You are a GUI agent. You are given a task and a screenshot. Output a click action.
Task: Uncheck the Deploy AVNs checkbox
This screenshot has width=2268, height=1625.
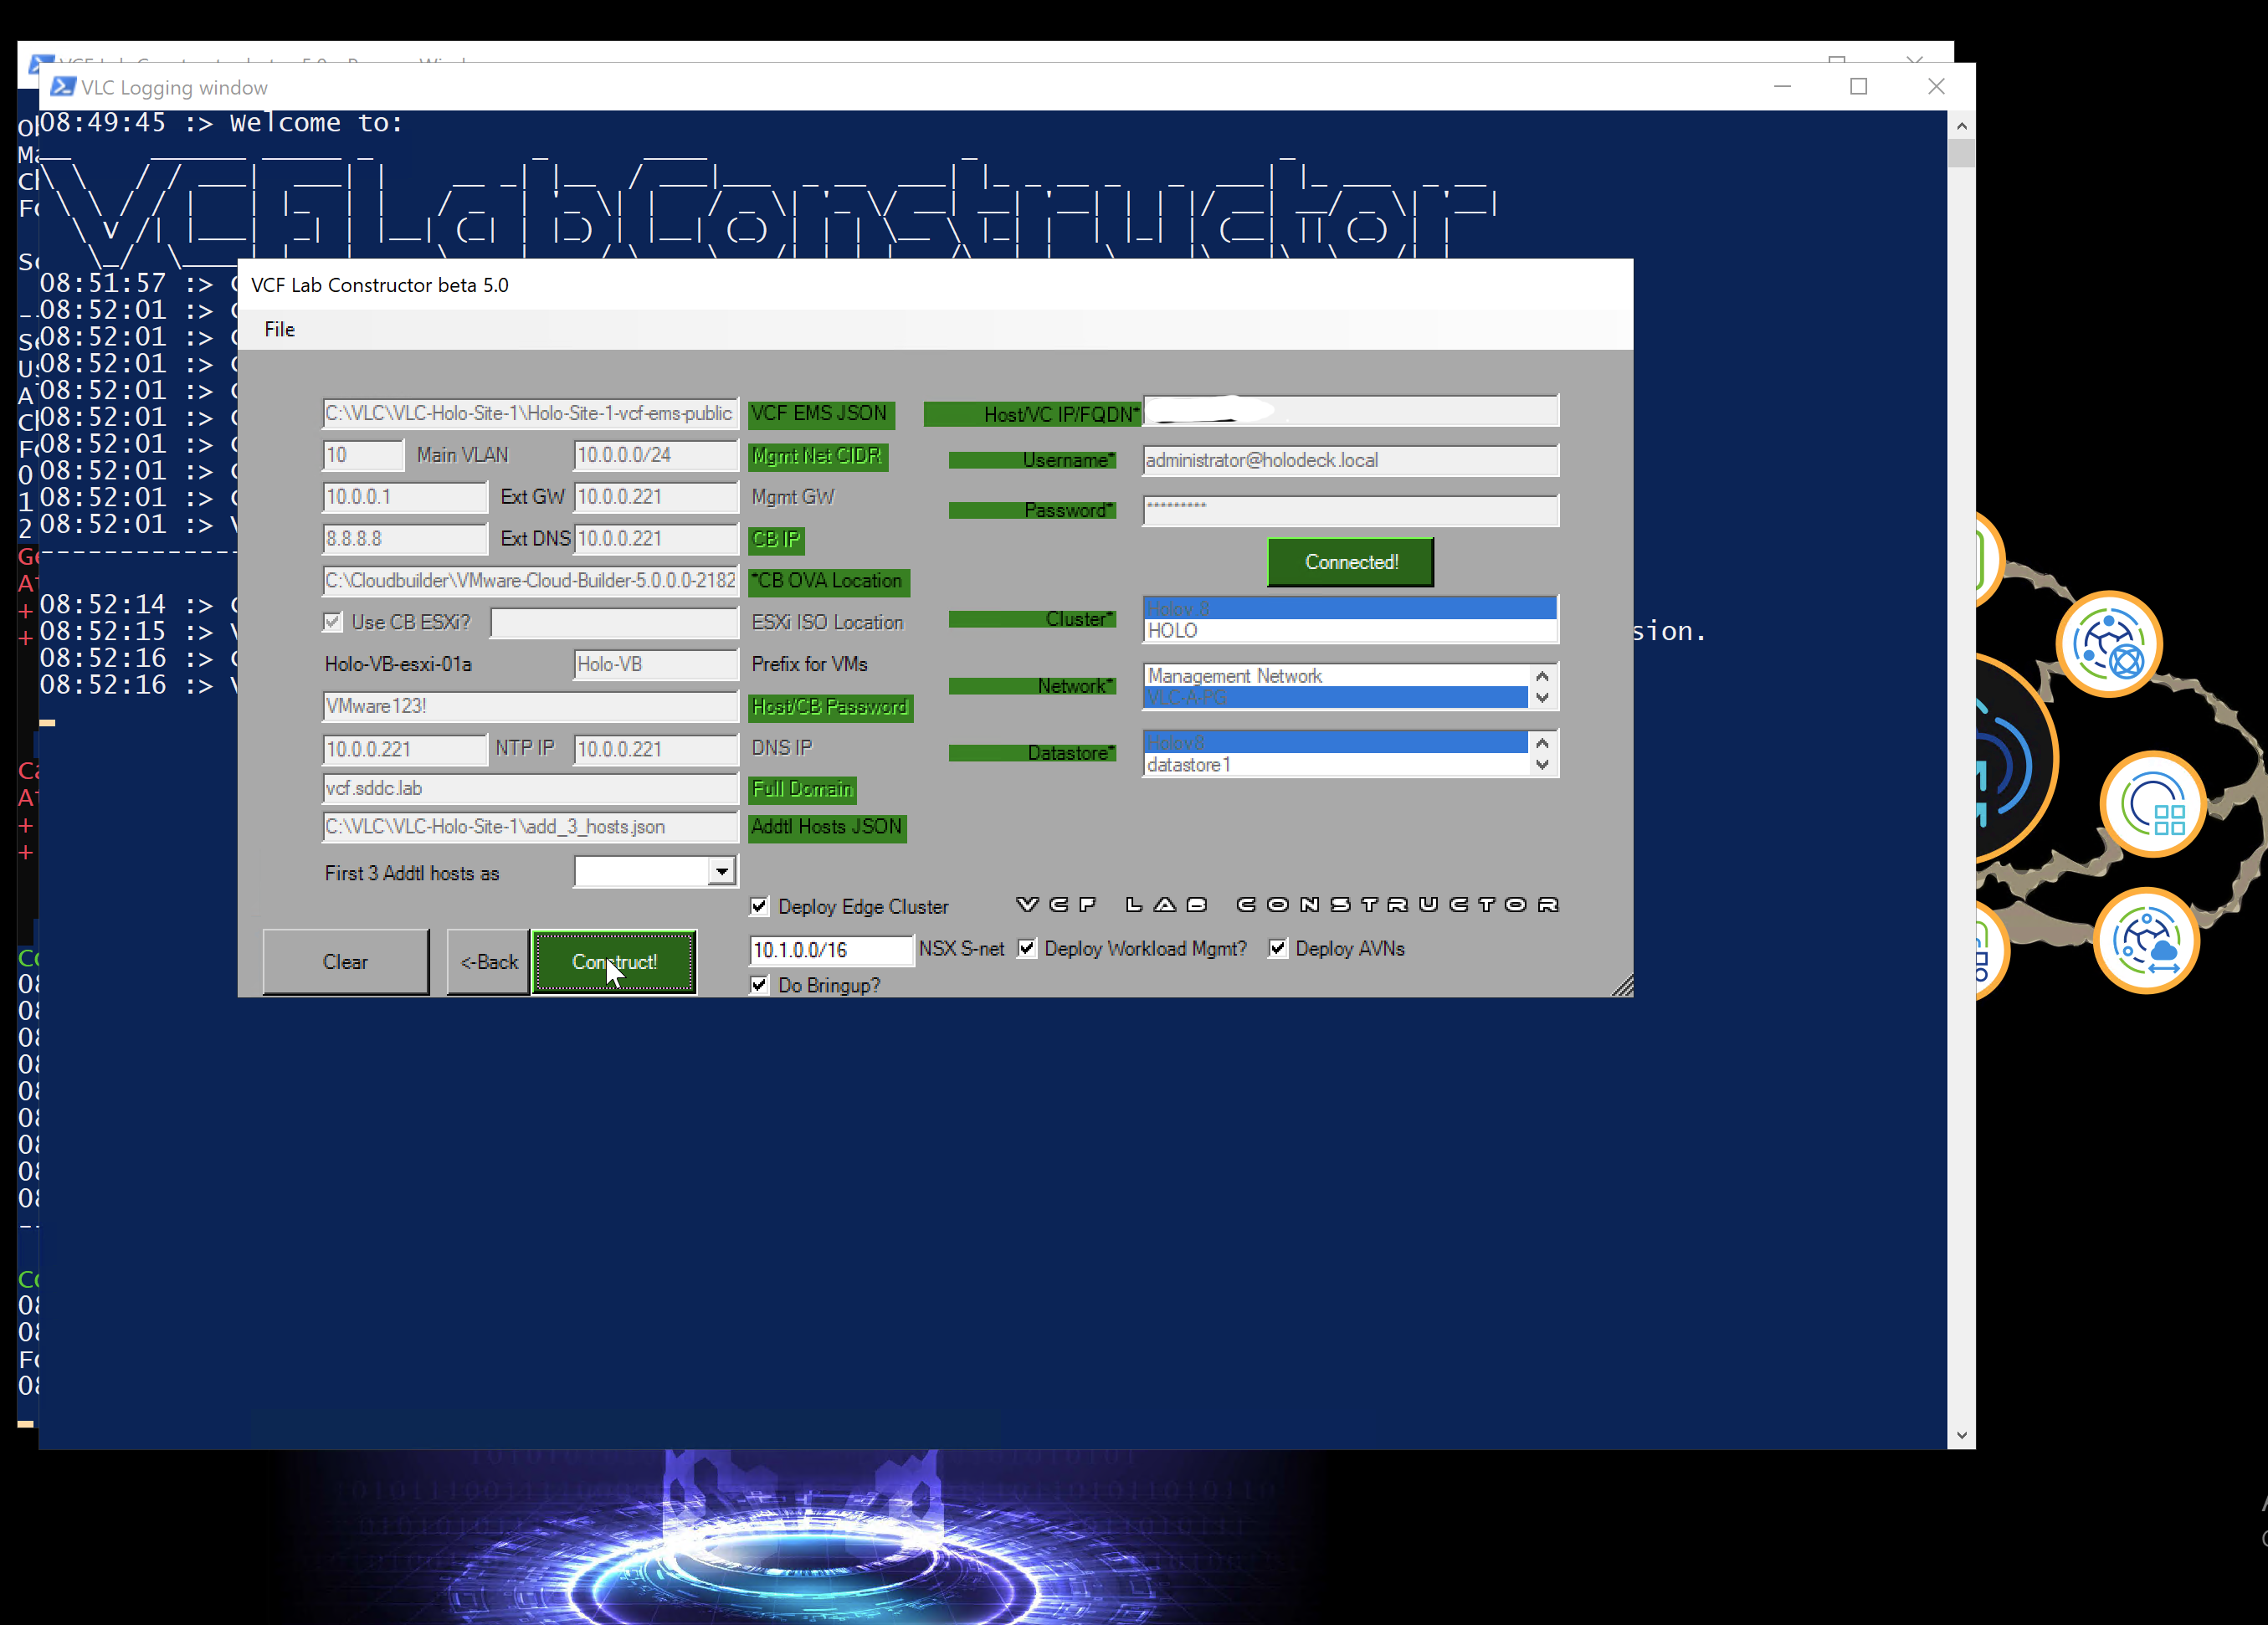pyautogui.click(x=1278, y=948)
